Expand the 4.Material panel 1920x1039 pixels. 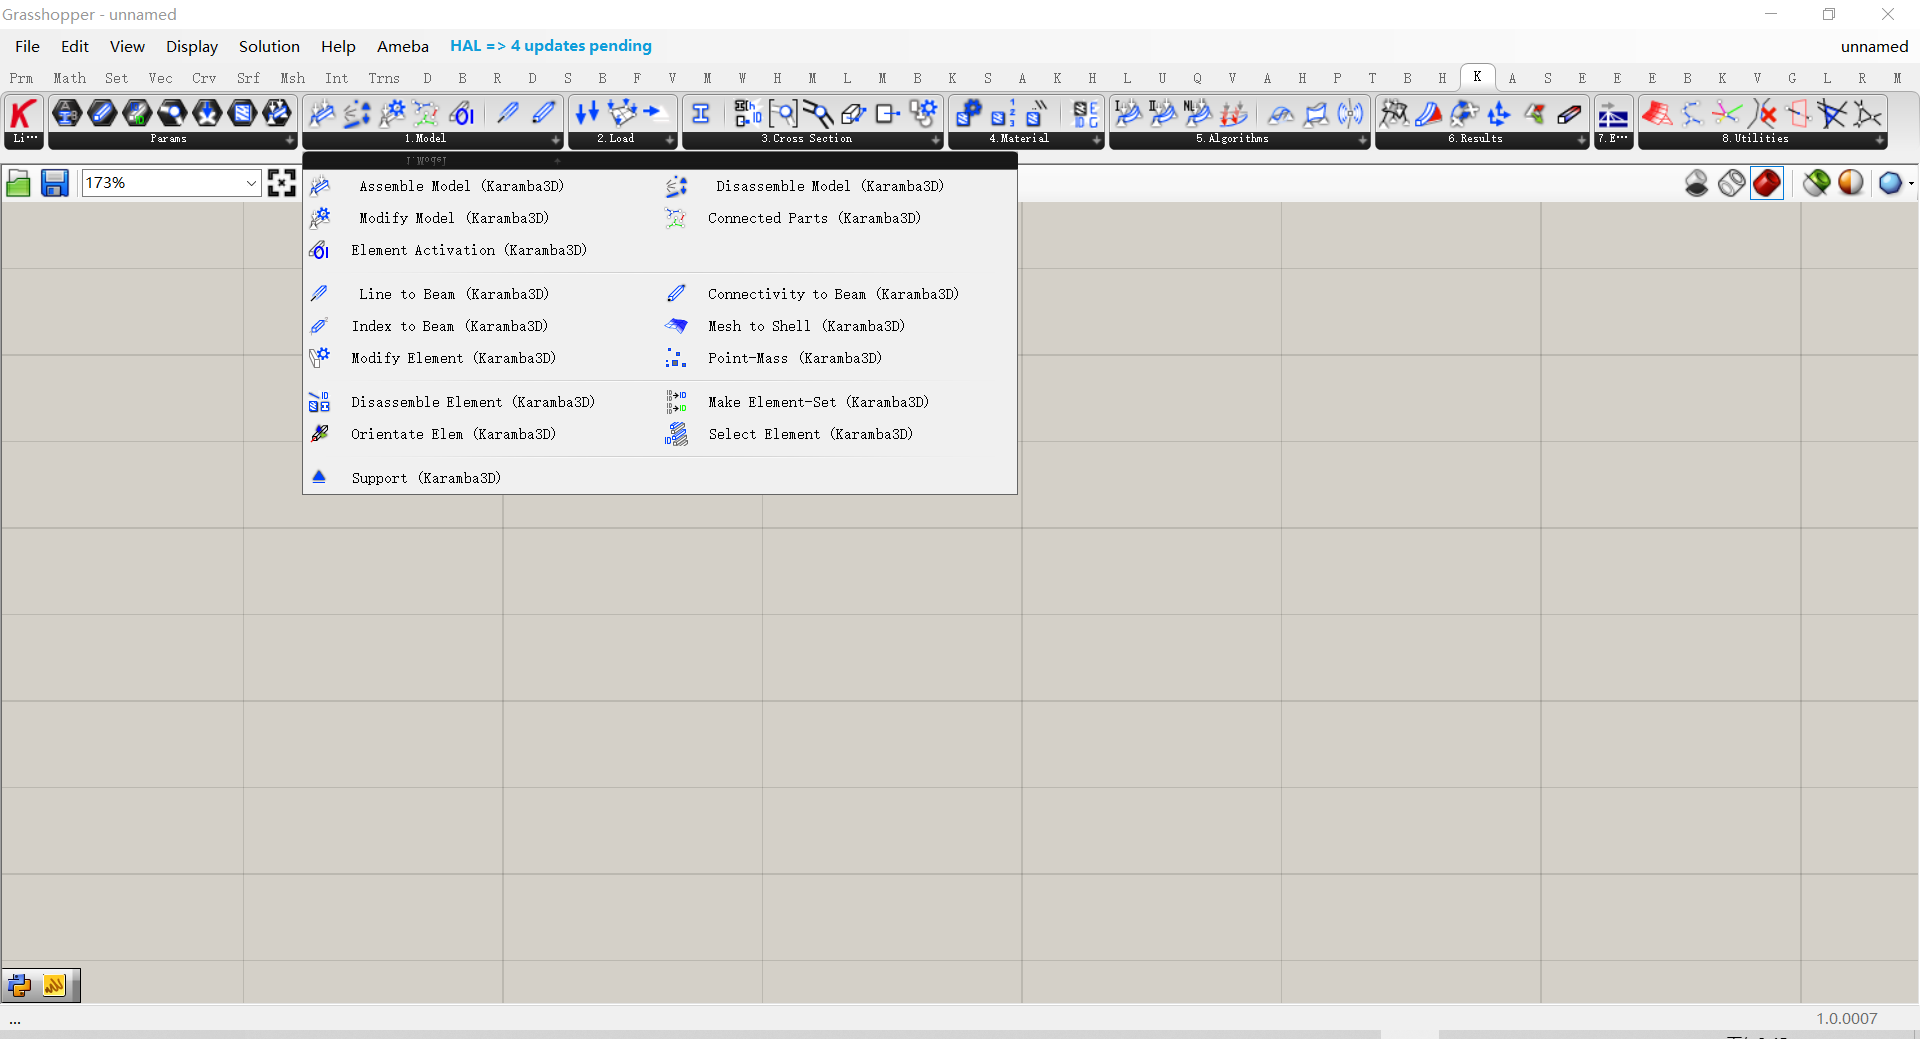(x=1097, y=140)
